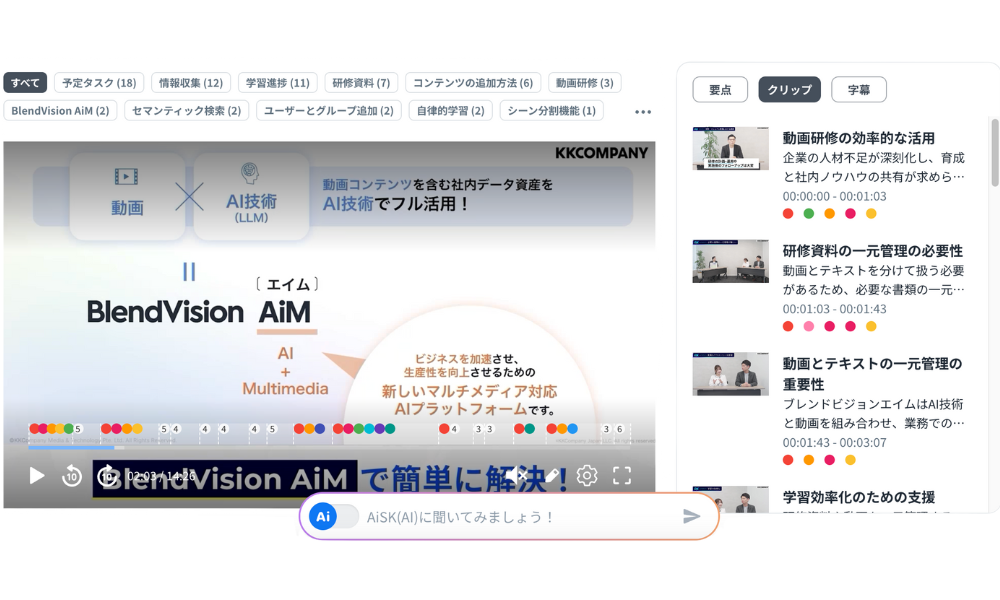Screen dimensions: 1000x600
Task: Filter by BlendVision AiM (2)
Action: pyautogui.click(x=60, y=111)
